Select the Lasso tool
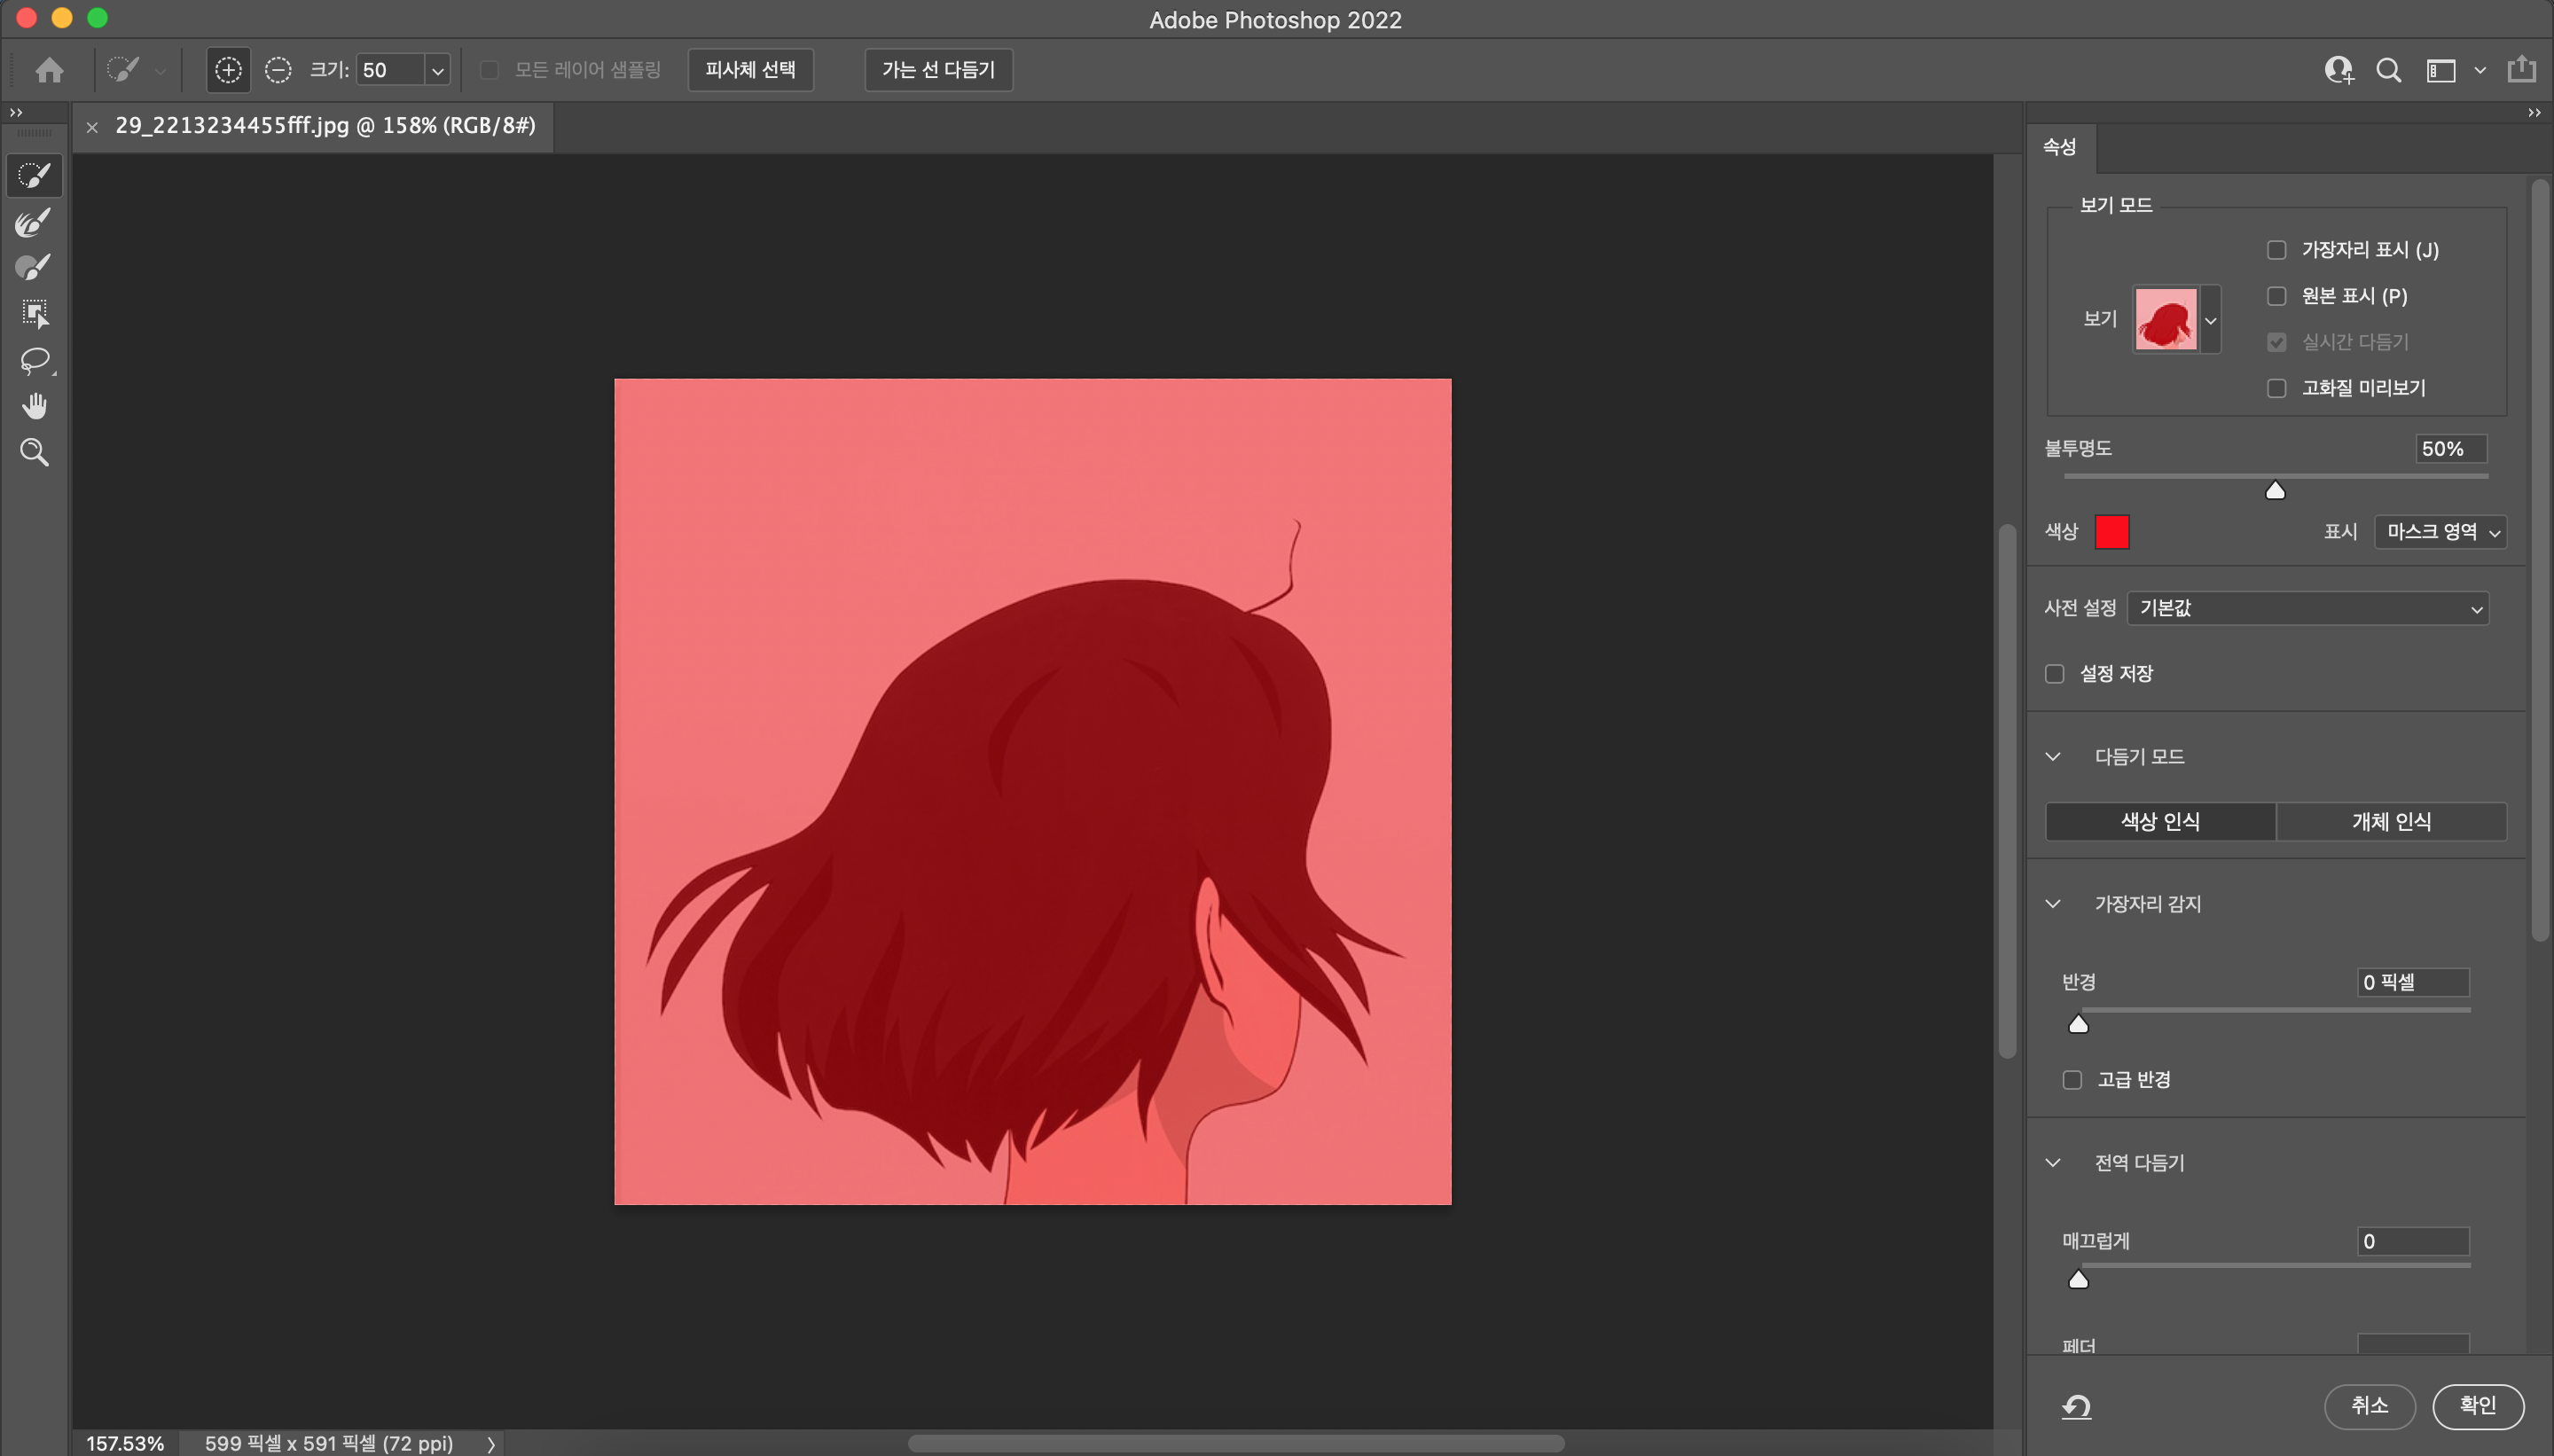 pos(34,360)
